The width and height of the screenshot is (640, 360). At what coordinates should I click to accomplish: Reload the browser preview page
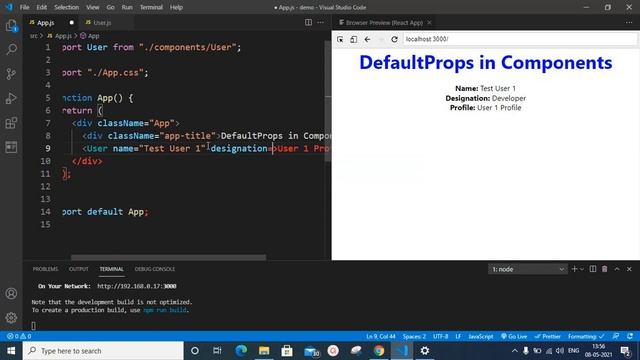(394, 39)
